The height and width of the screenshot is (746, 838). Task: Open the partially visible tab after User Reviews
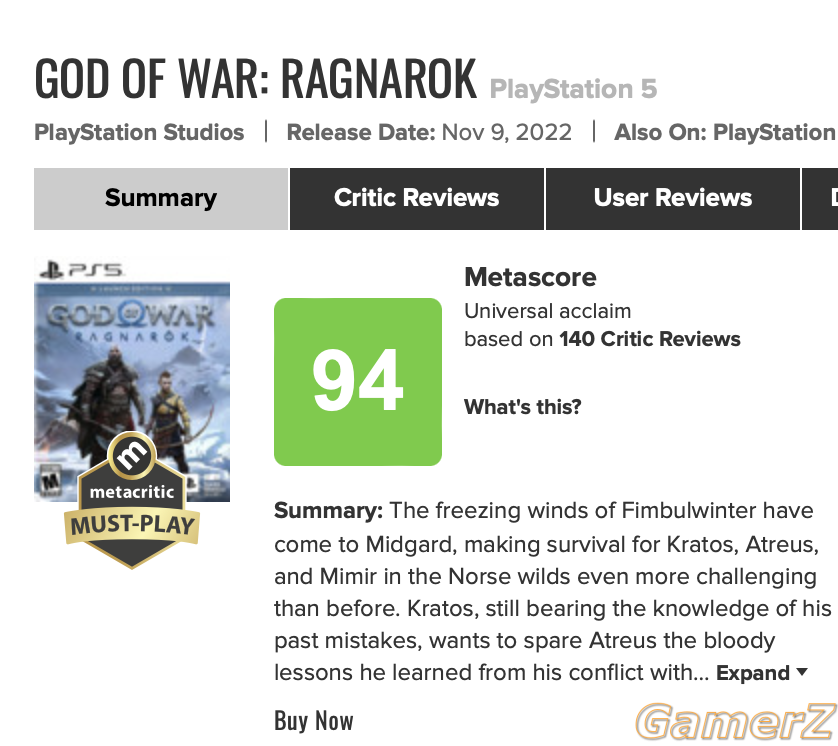pyautogui.click(x=820, y=199)
